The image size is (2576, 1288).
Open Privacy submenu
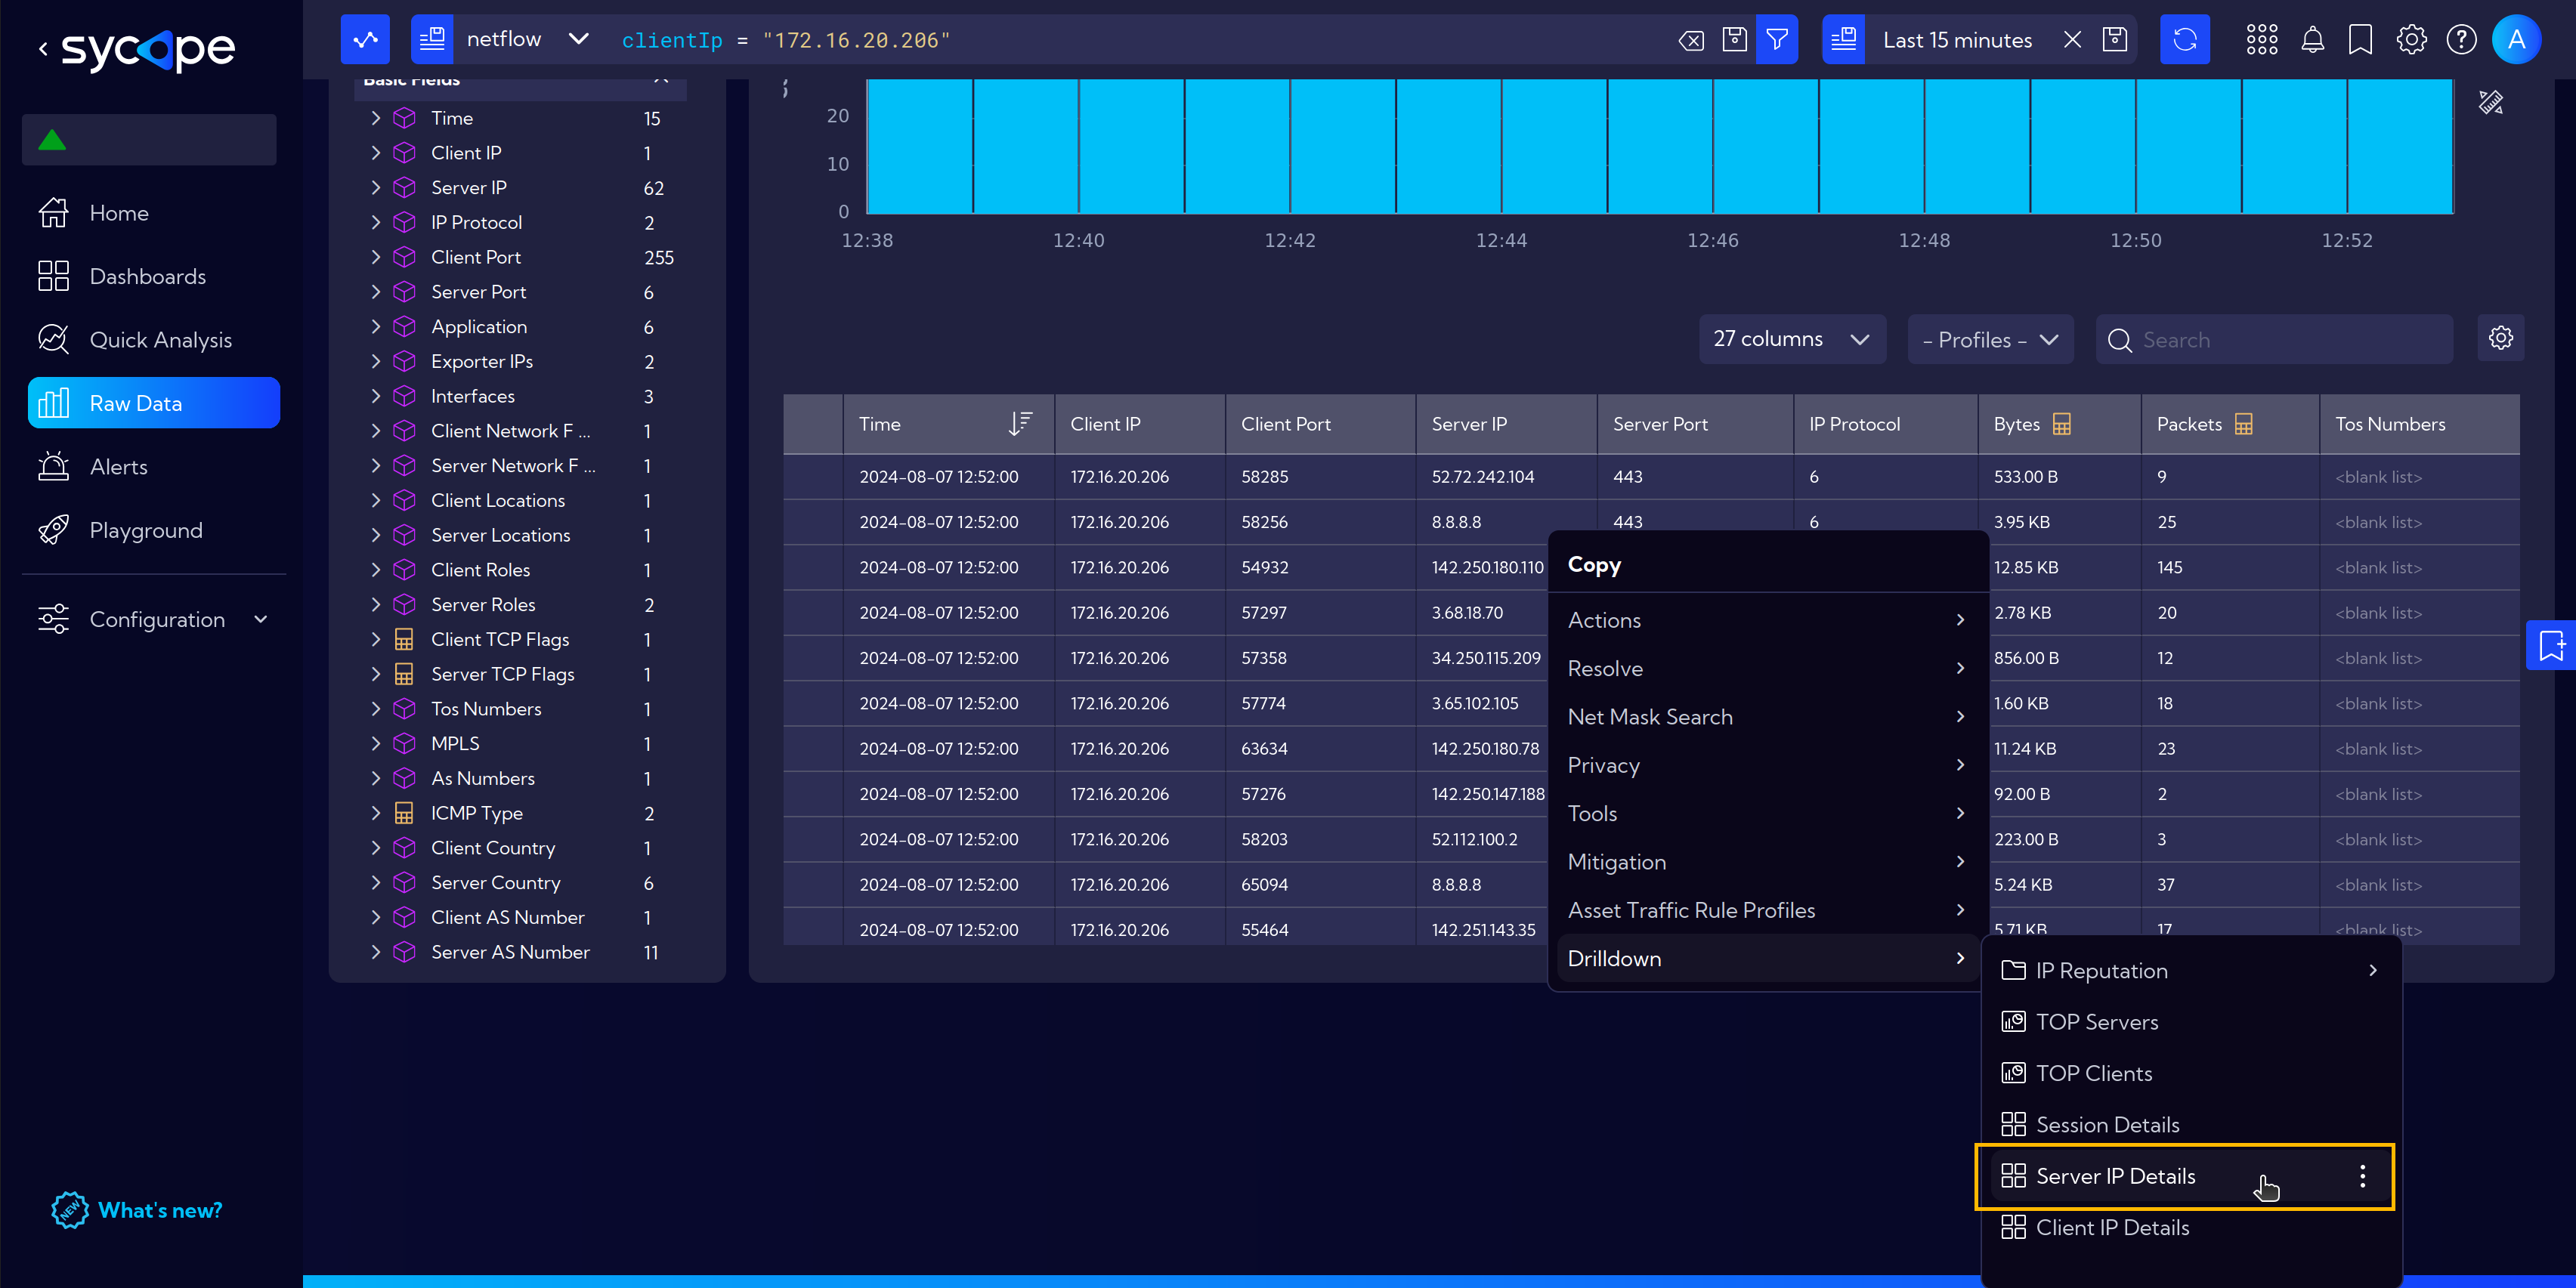(x=1767, y=765)
